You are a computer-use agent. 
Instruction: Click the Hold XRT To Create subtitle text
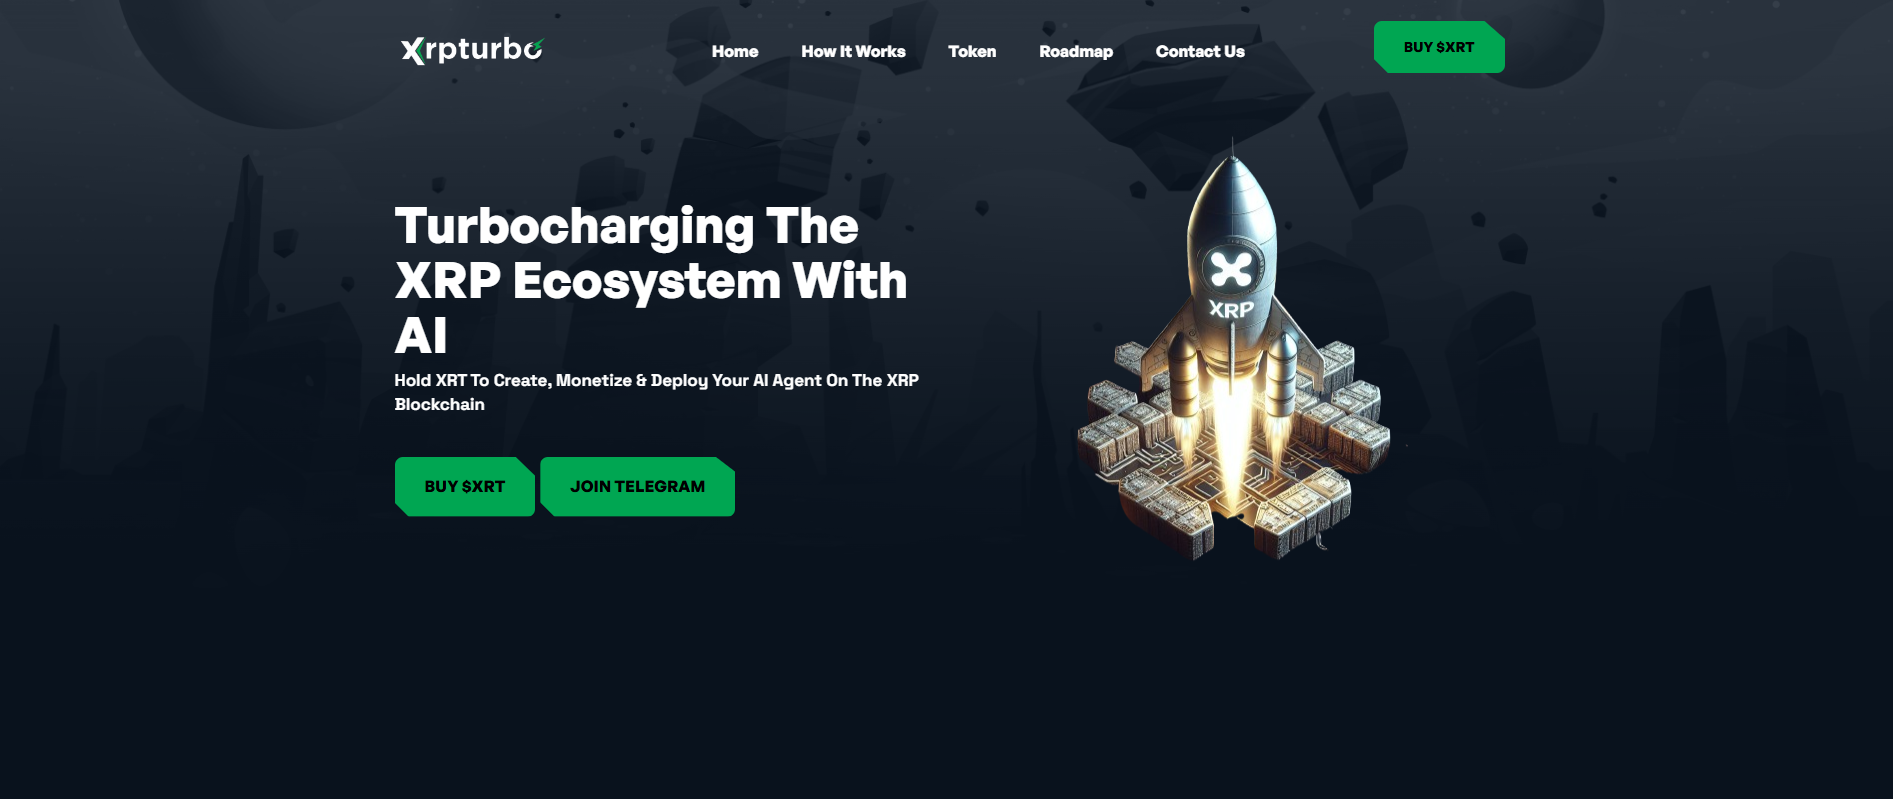point(656,392)
